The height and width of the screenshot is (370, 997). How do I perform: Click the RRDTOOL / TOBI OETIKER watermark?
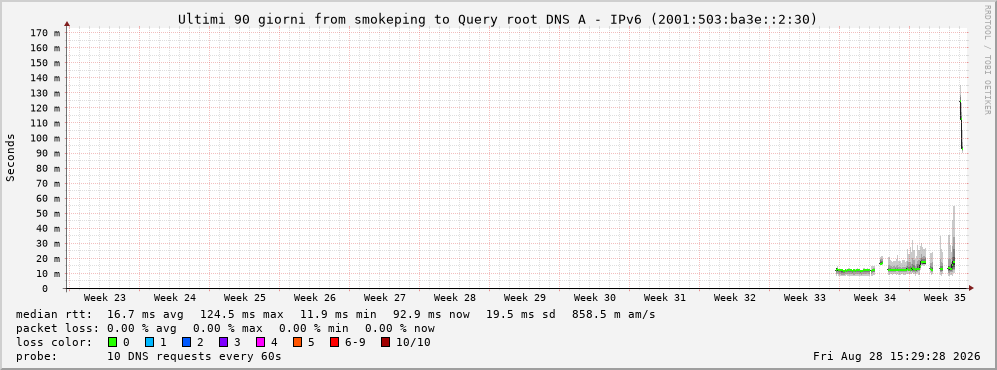point(987,60)
